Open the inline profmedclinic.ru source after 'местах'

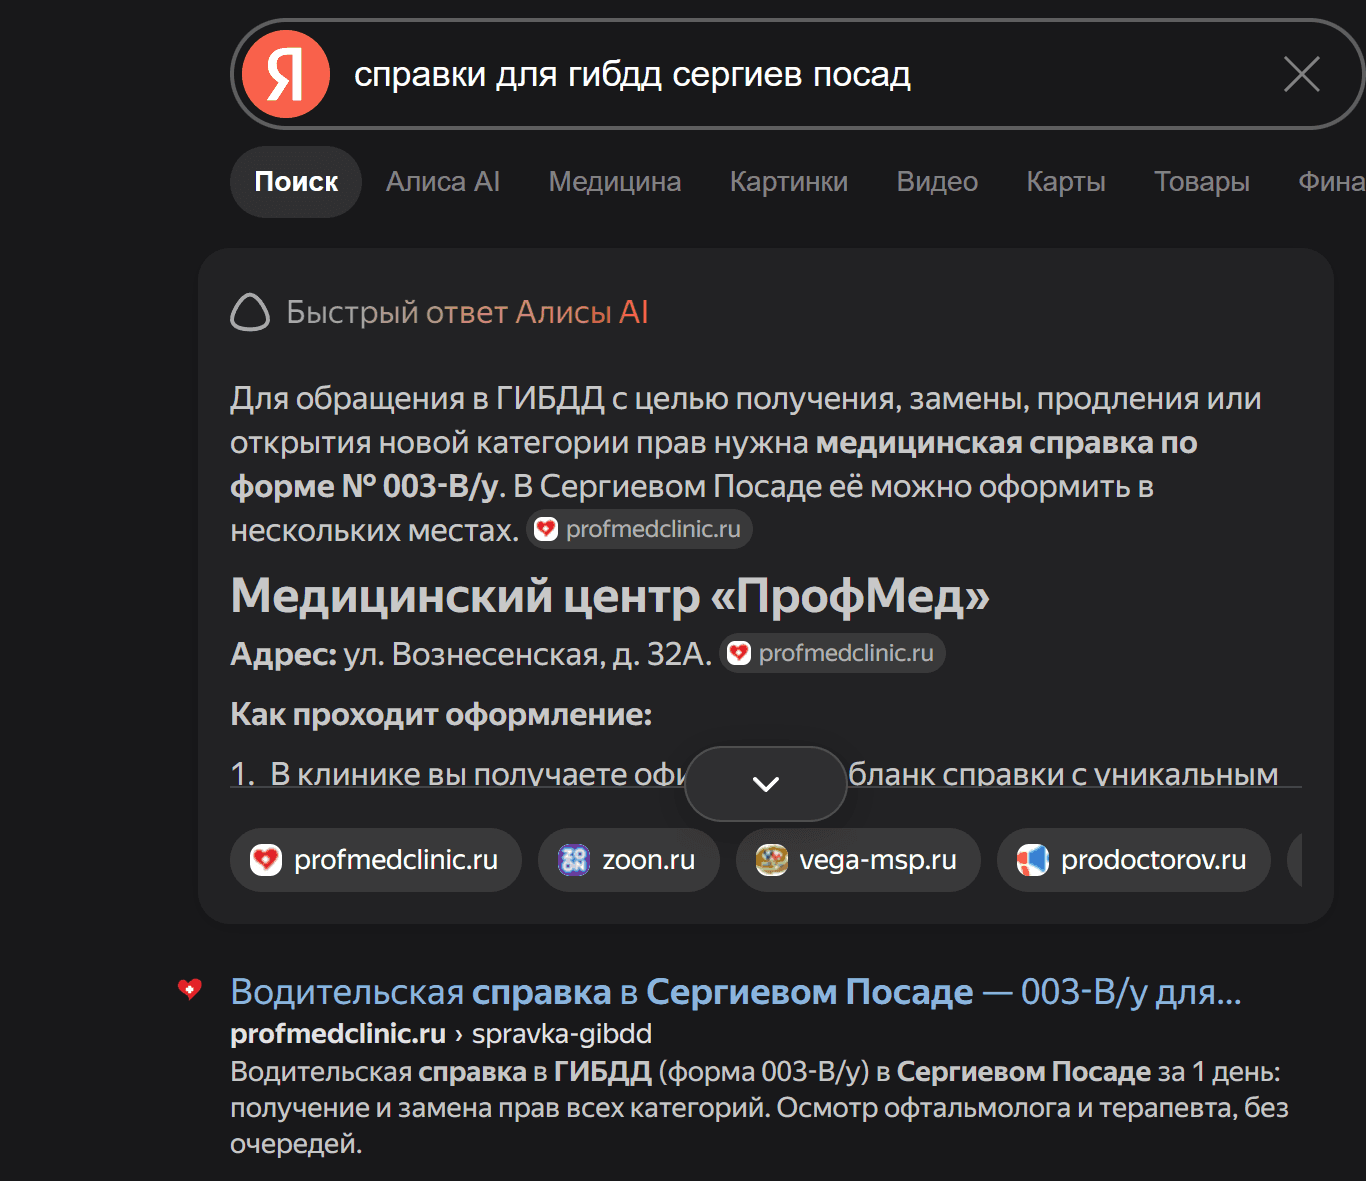click(x=640, y=529)
